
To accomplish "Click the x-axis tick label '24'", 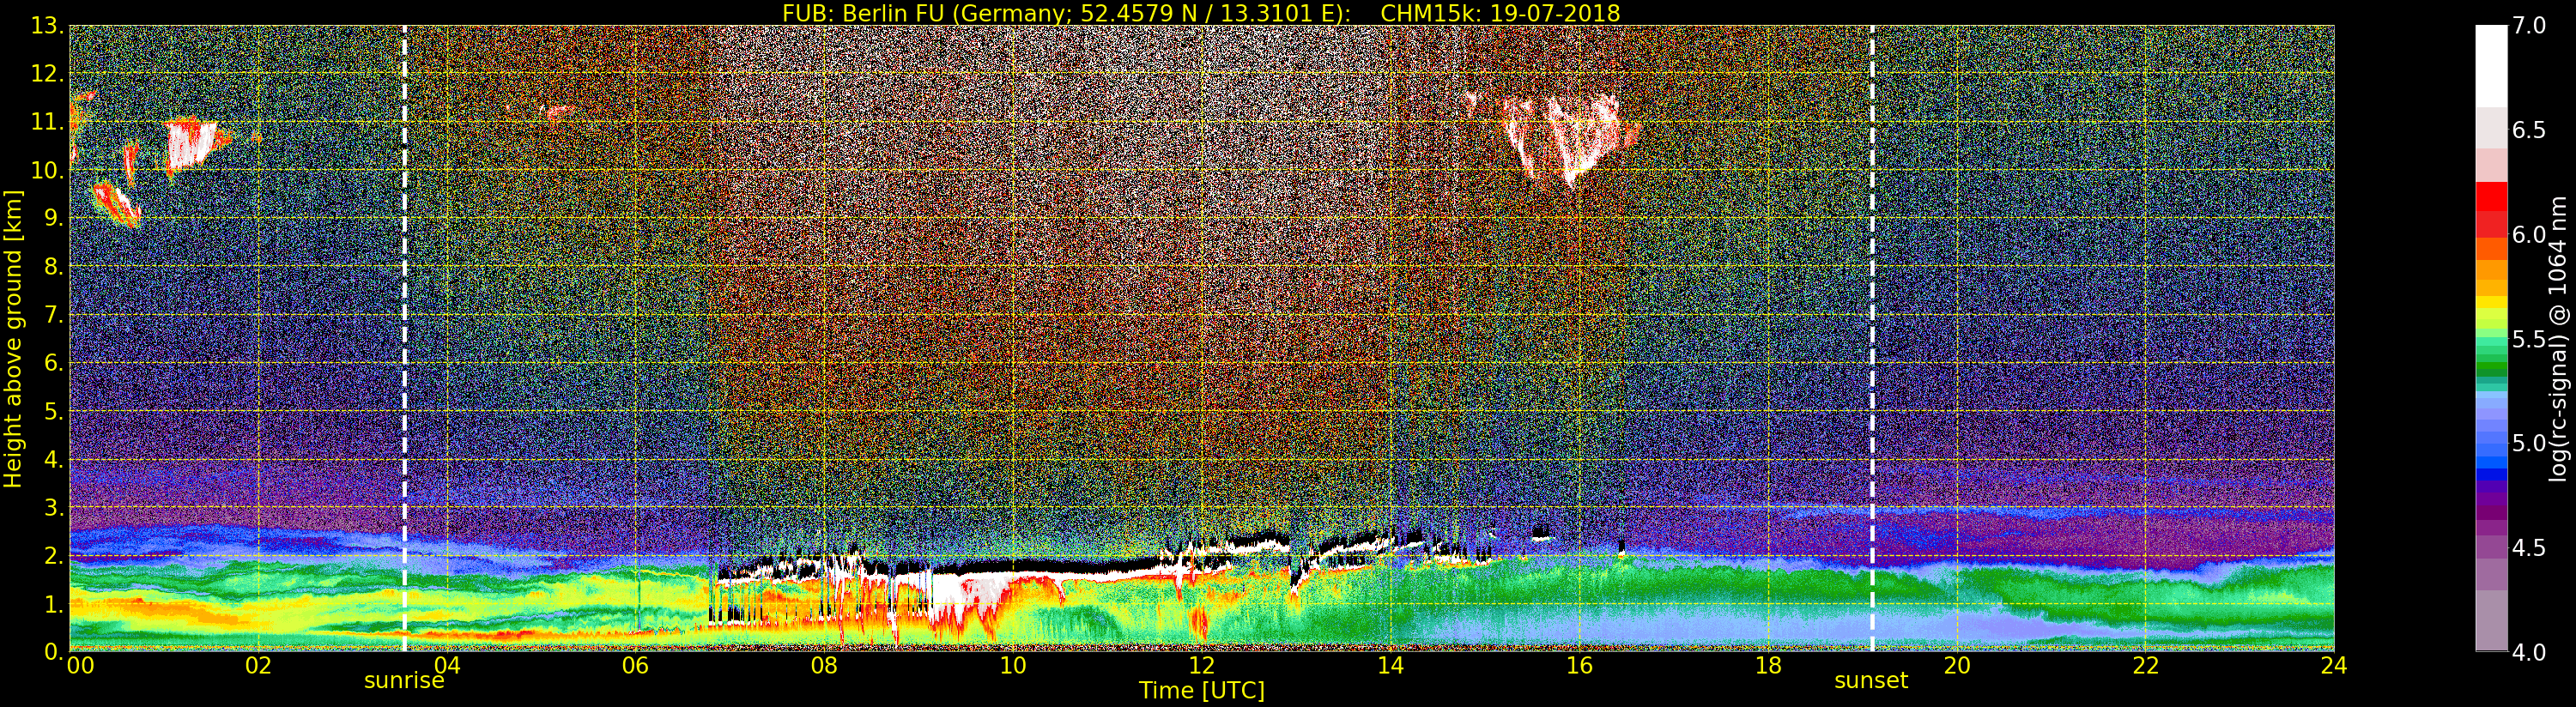I will [x=2333, y=666].
